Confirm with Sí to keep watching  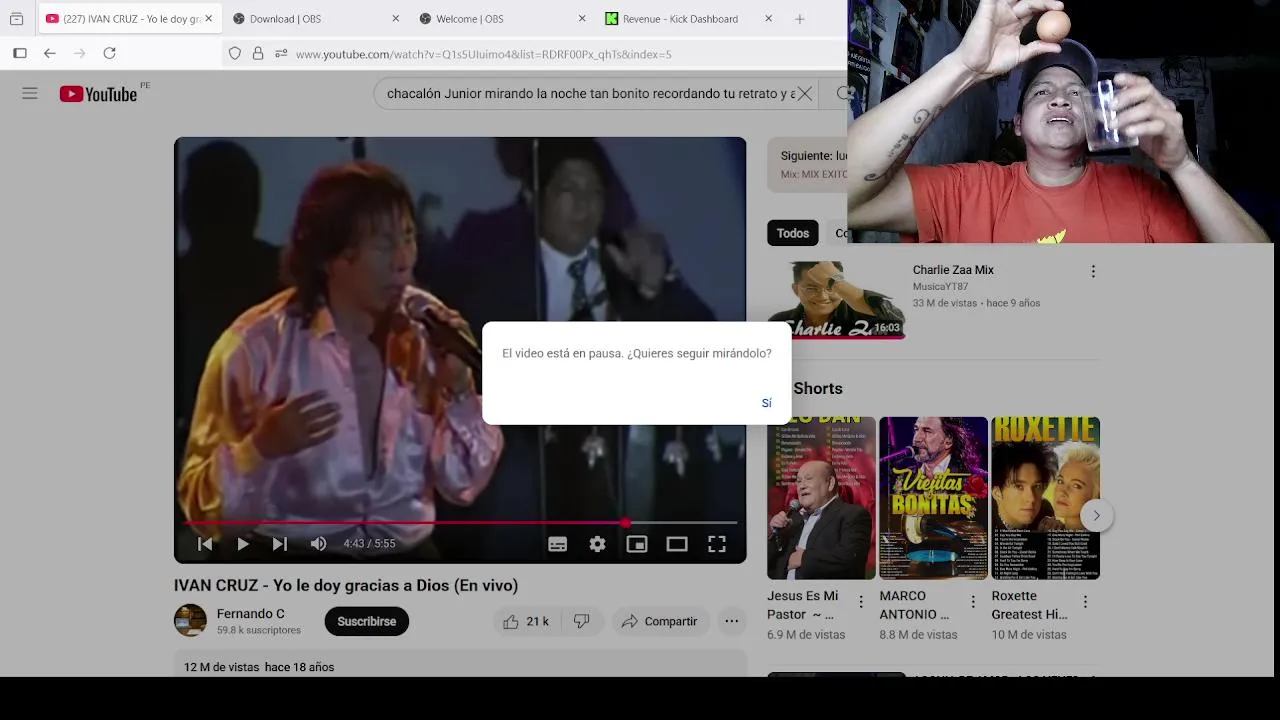(766, 403)
